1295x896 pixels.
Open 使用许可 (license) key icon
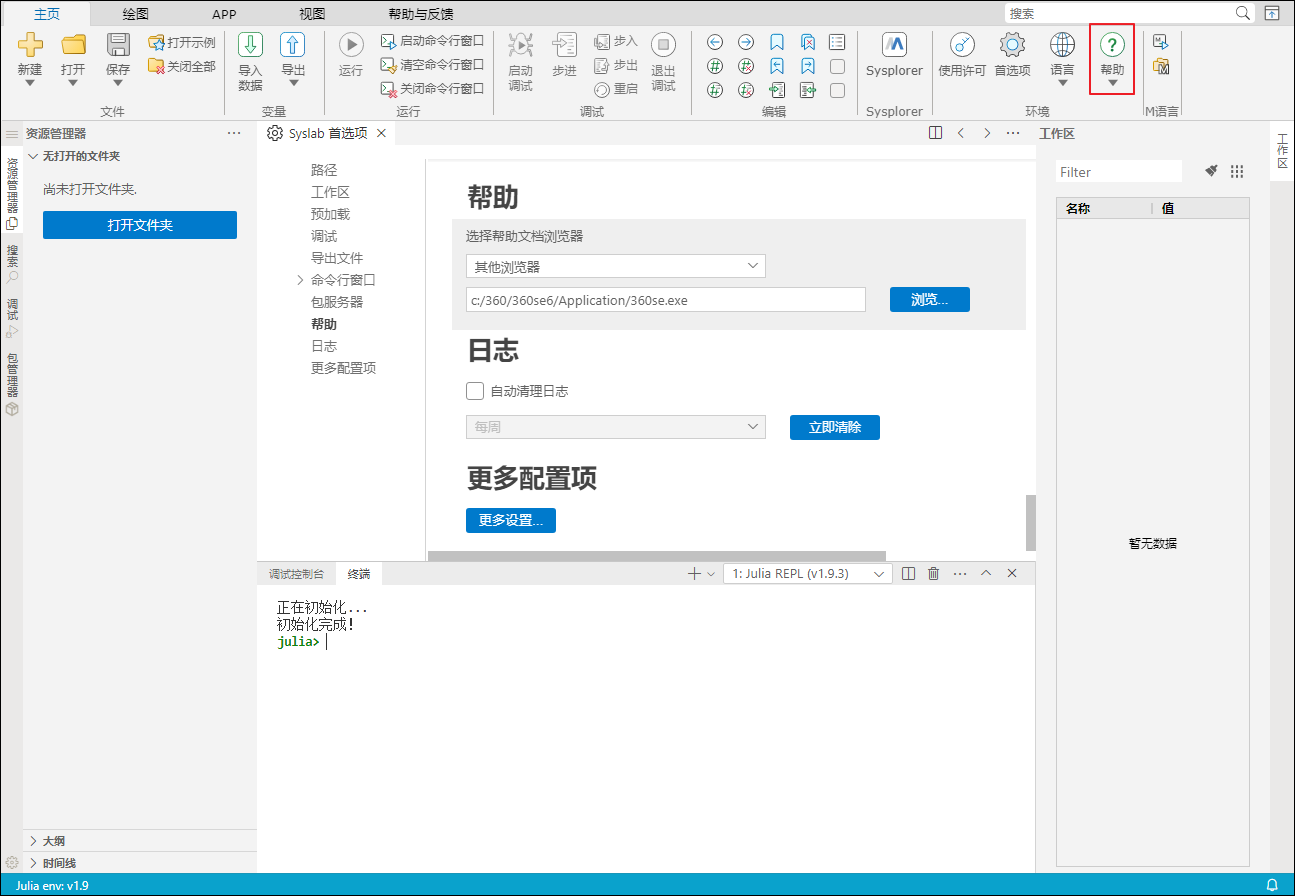point(962,46)
